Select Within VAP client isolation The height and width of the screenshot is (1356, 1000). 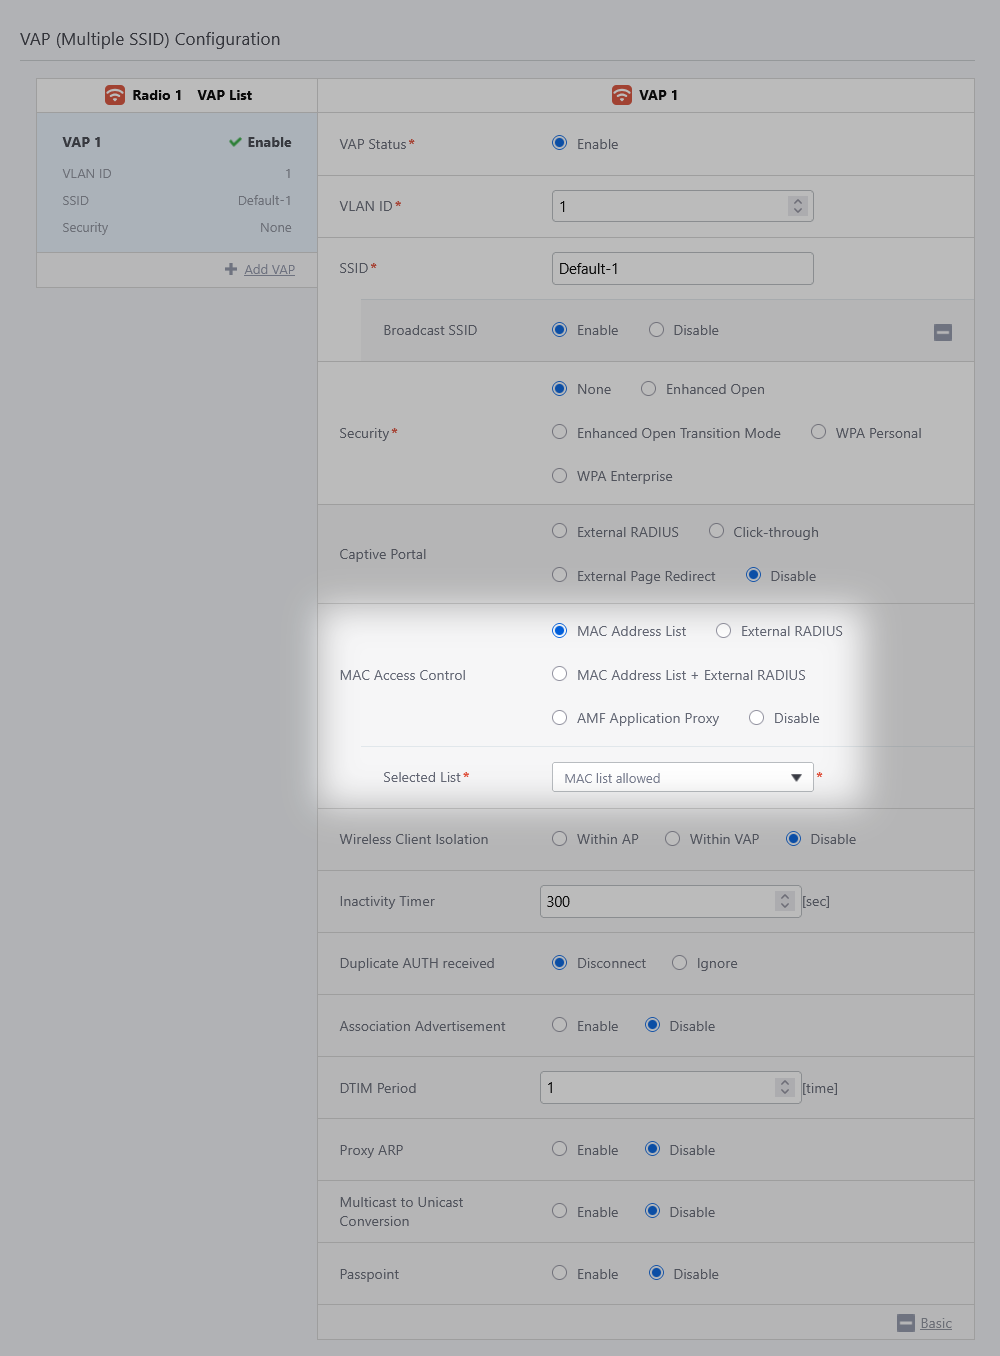[673, 839]
